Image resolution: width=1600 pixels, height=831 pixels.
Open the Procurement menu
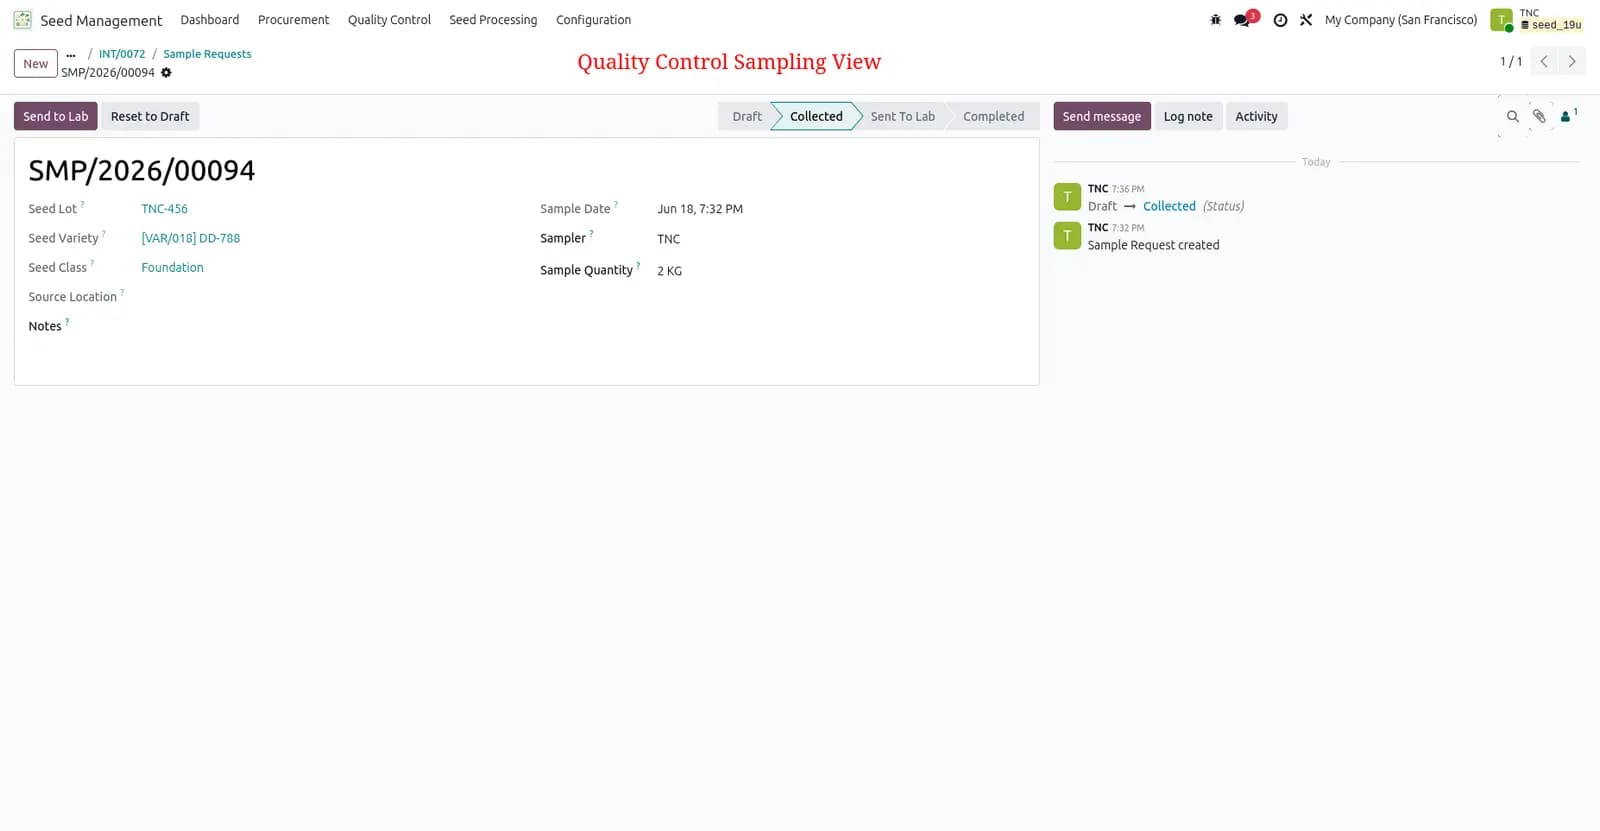click(x=293, y=20)
